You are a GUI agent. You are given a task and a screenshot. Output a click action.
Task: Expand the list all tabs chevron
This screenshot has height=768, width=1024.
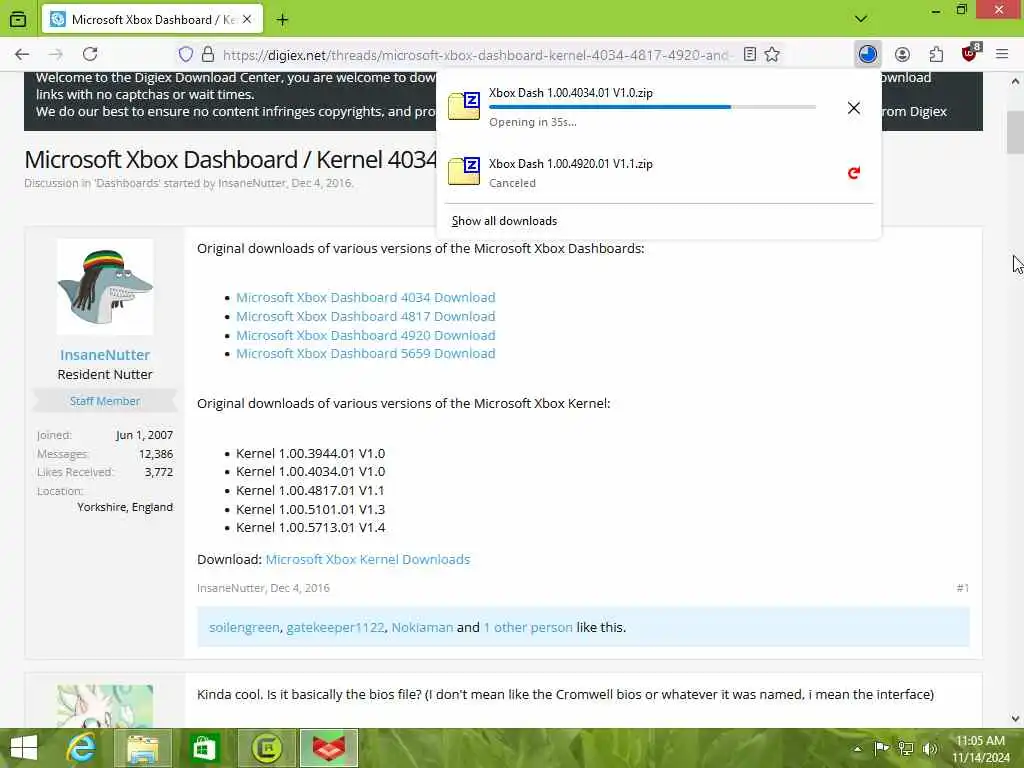point(861,19)
